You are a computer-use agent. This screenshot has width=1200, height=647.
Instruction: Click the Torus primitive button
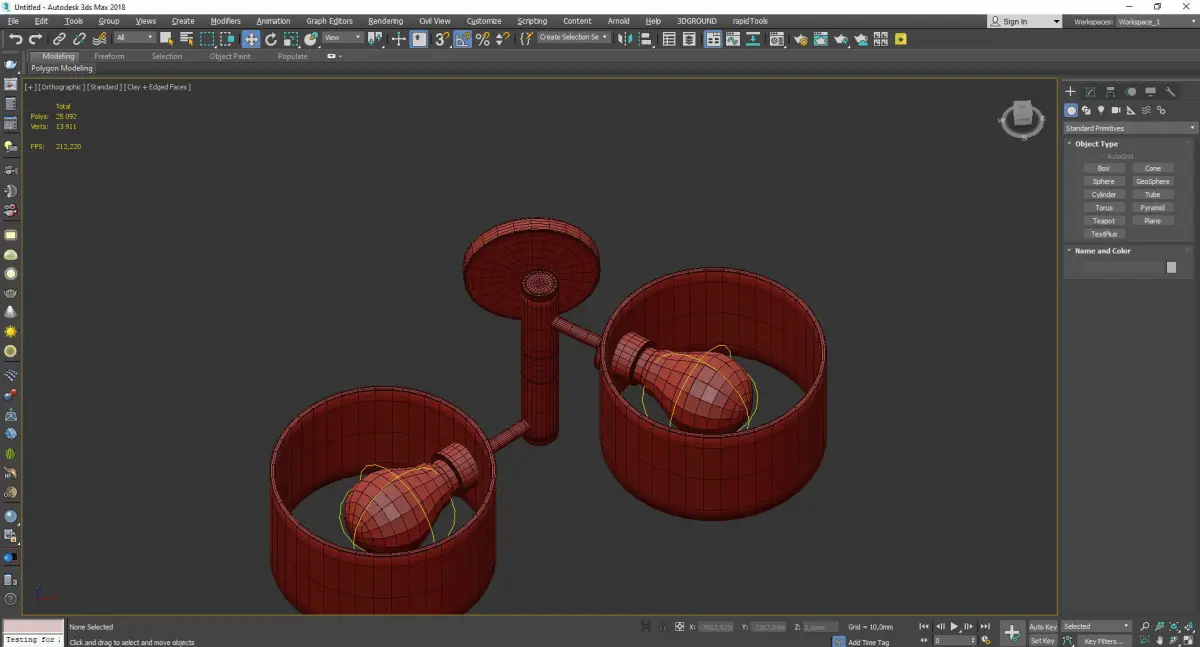(1103, 207)
